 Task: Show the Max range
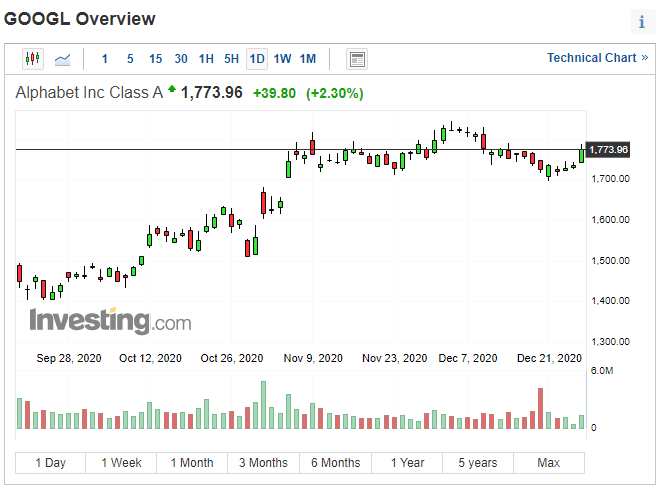tap(549, 463)
